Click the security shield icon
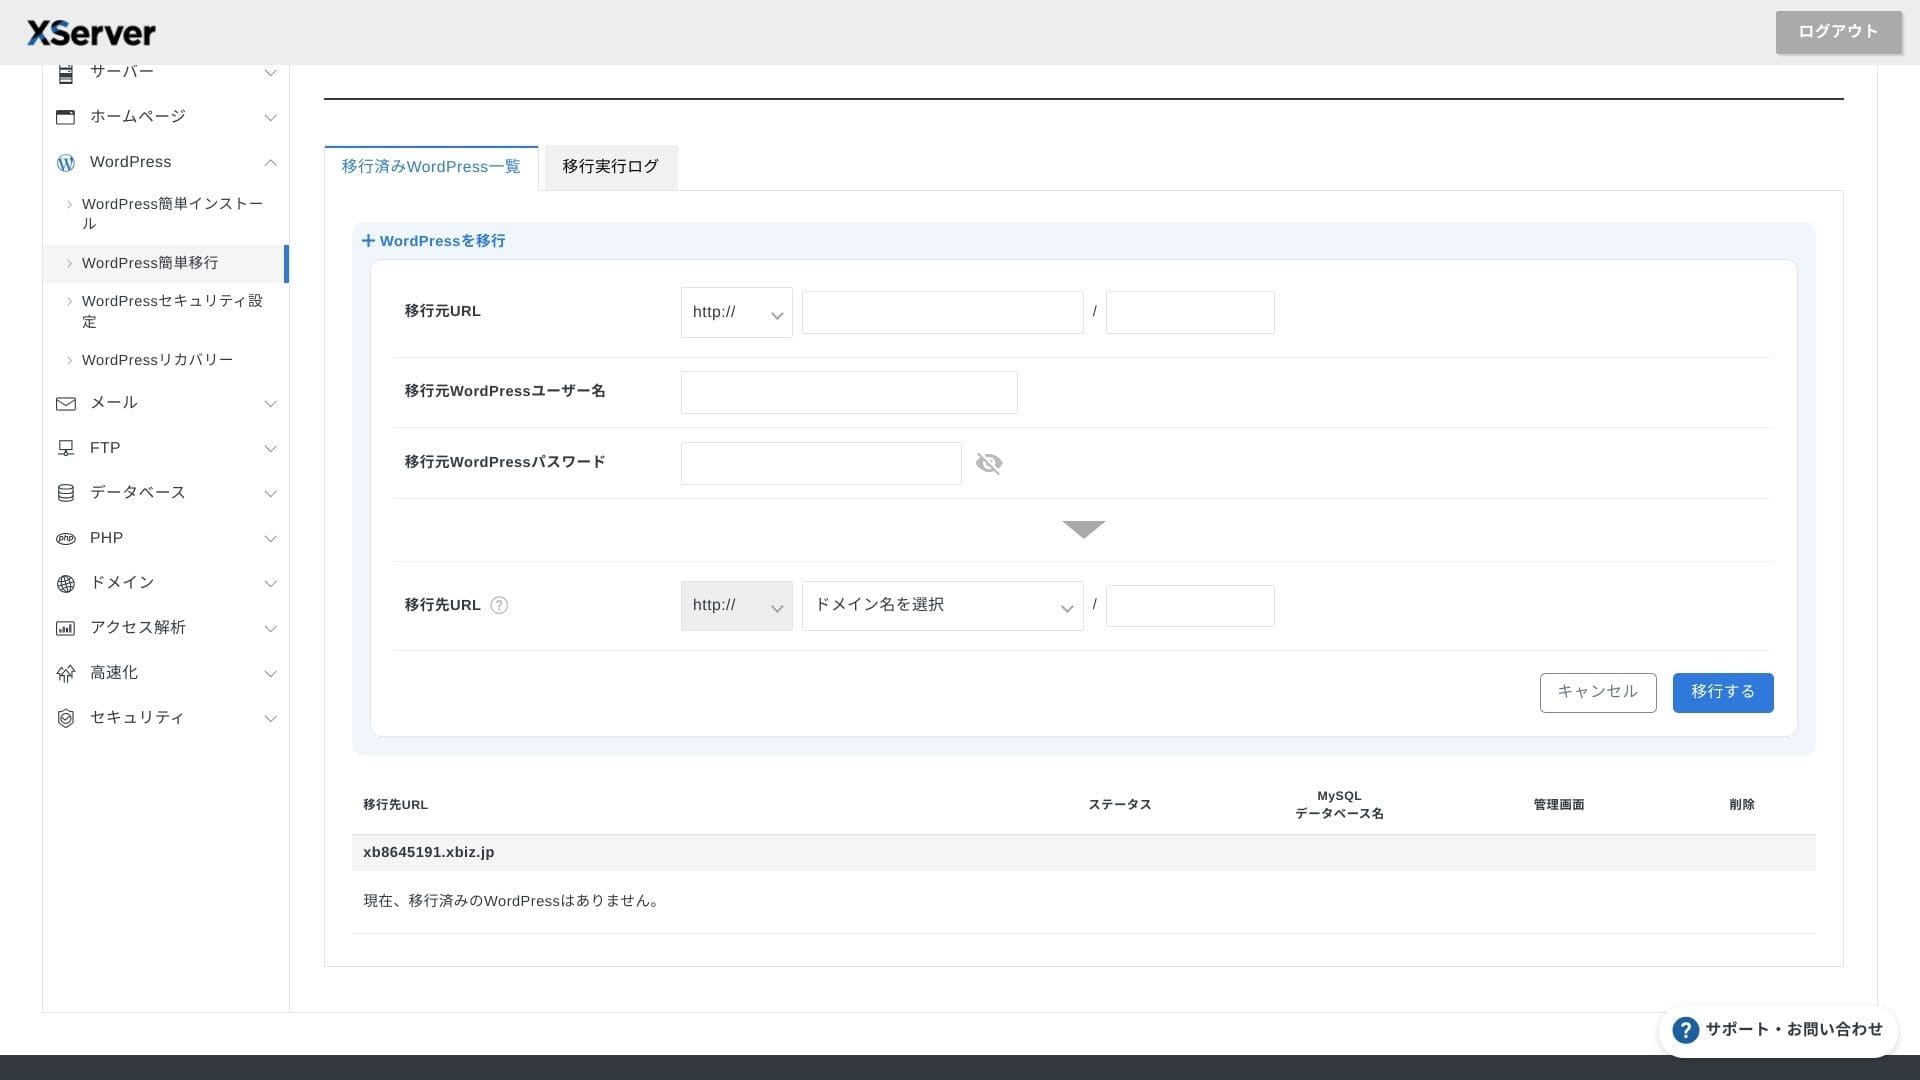 pyautogui.click(x=66, y=718)
